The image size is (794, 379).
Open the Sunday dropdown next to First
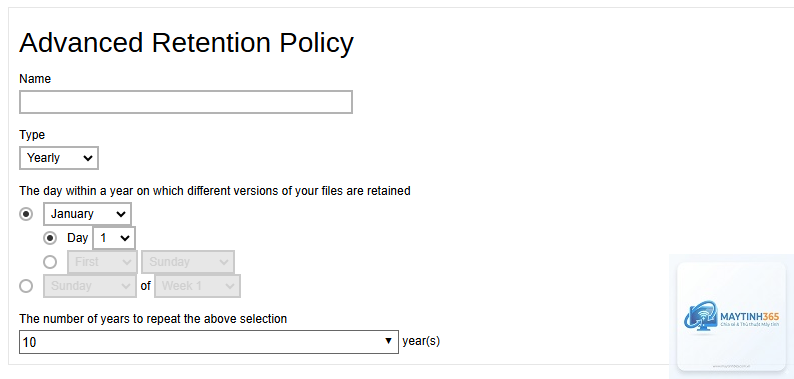(188, 262)
